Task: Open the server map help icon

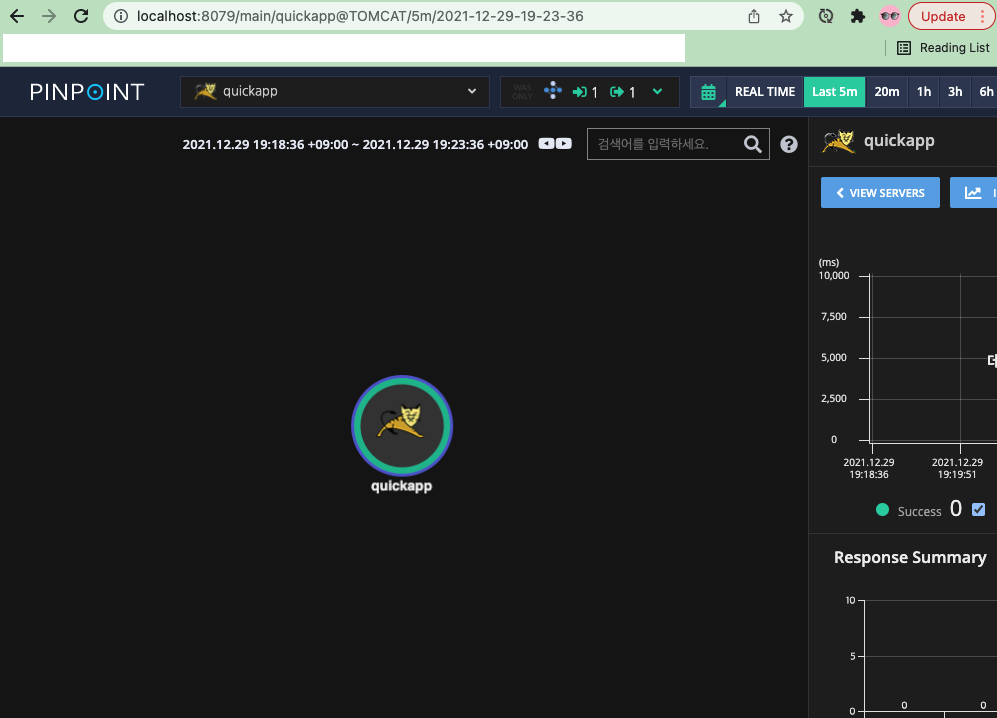Action: pyautogui.click(x=789, y=144)
